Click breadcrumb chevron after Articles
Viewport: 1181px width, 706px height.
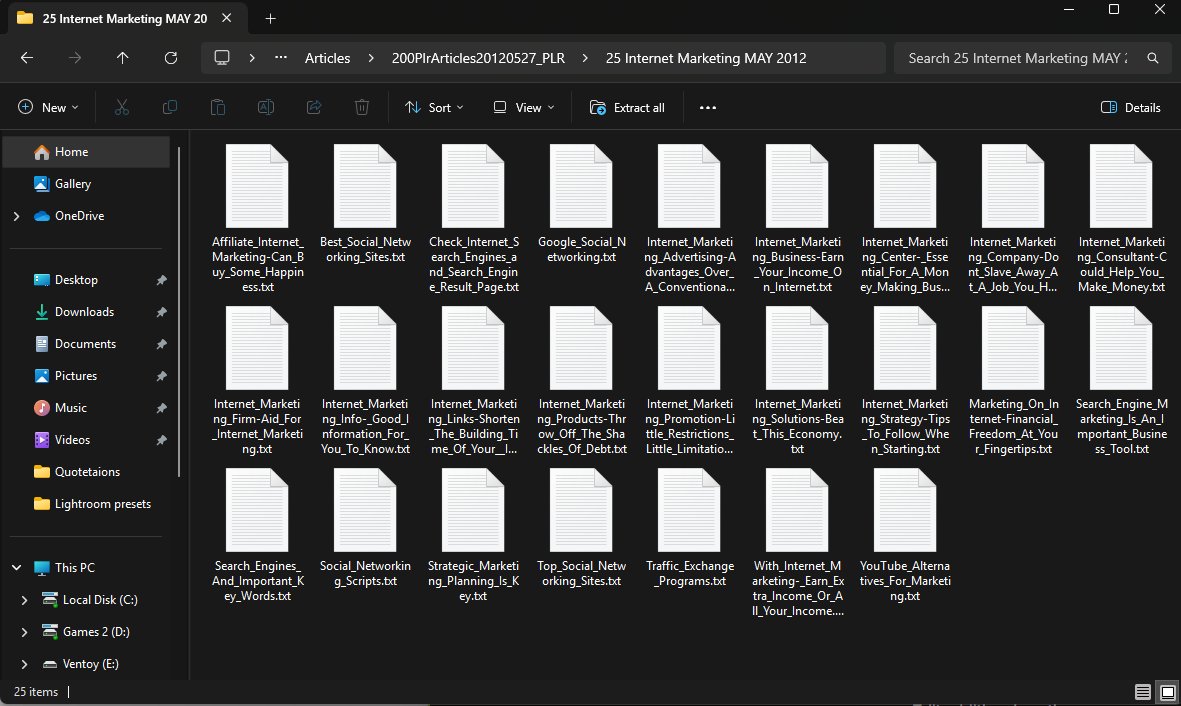tap(371, 58)
